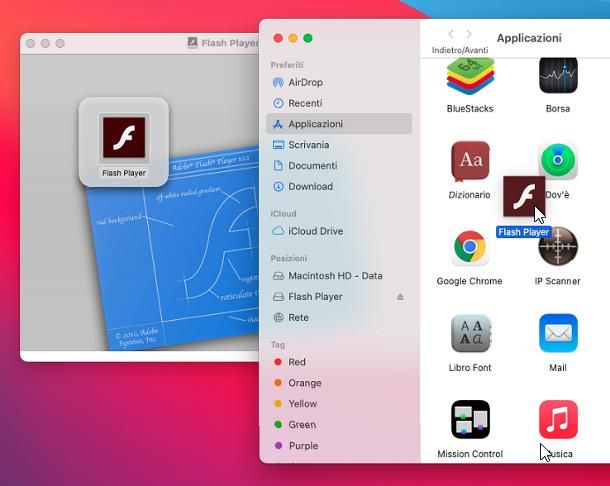The image size is (610, 486).
Task: Eject the Flash Player volume
Action: (401, 297)
